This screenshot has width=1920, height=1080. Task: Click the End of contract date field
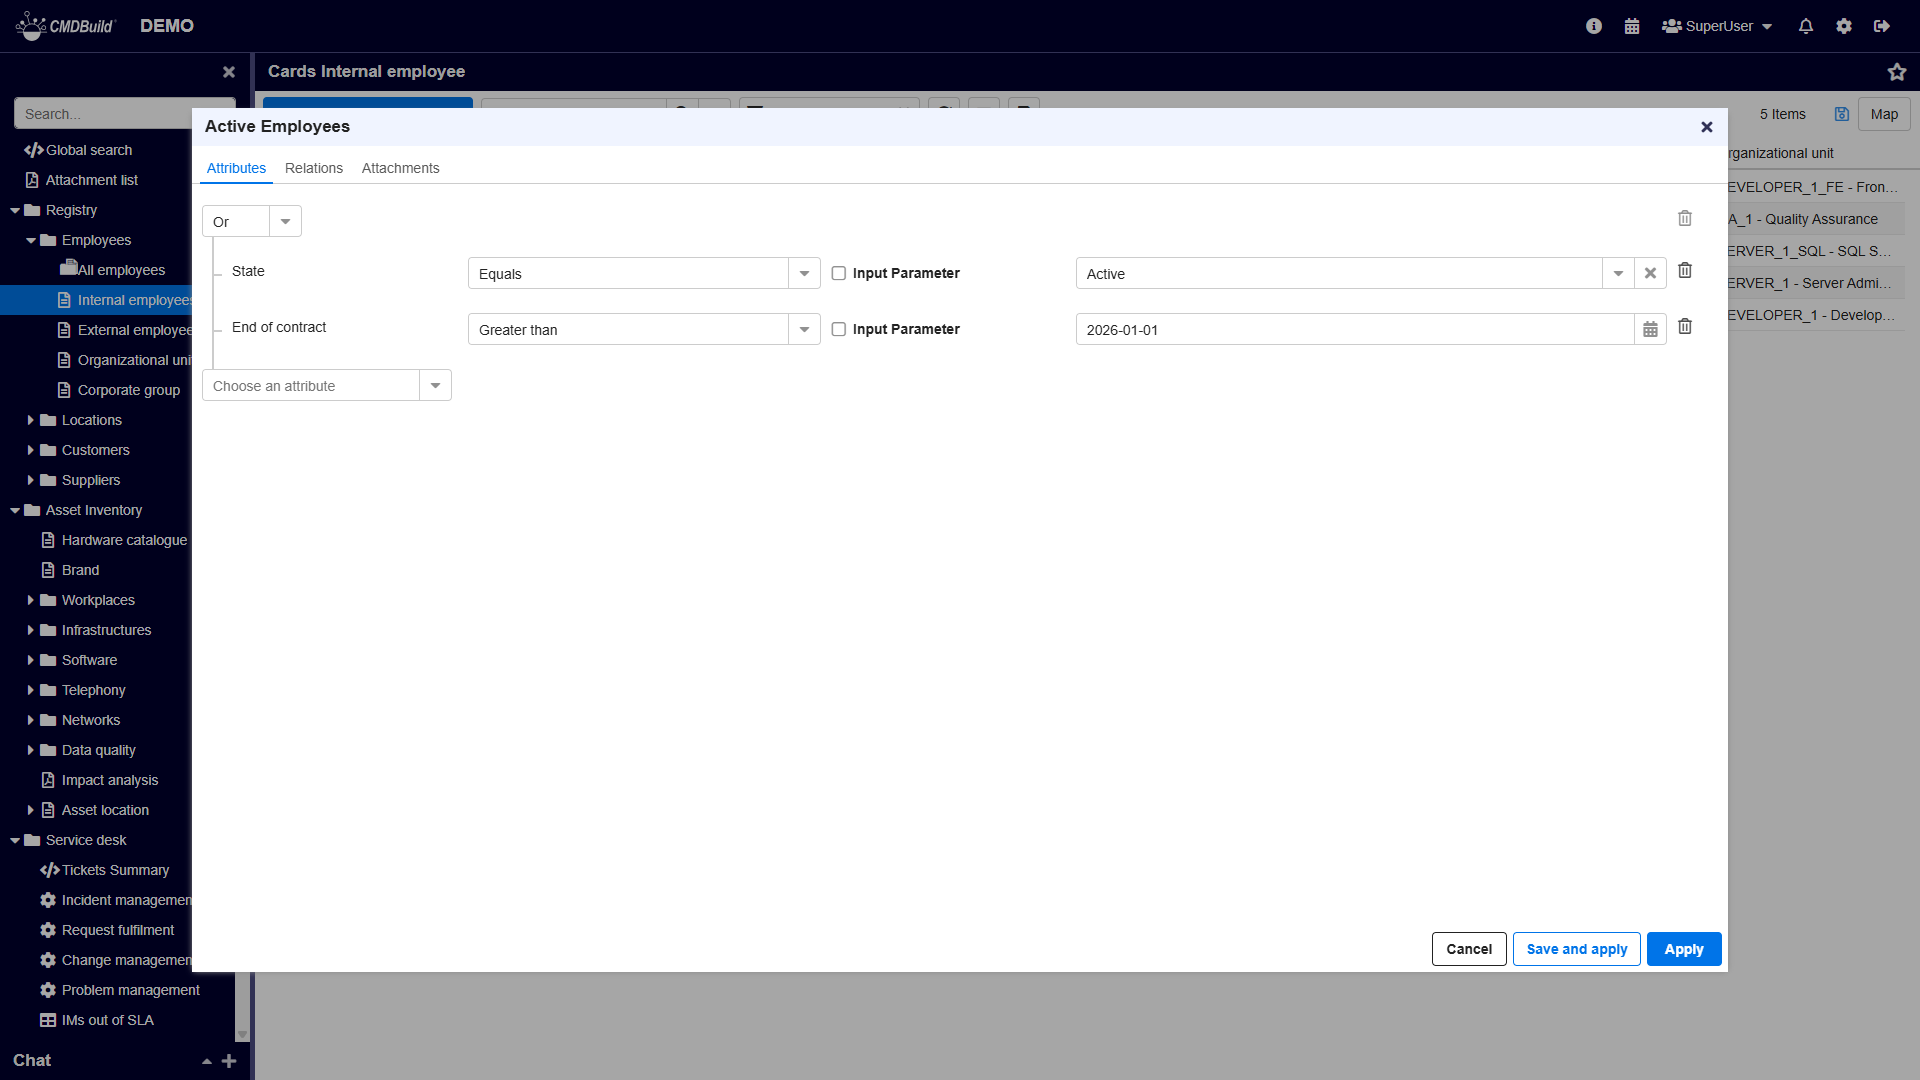coord(1354,330)
